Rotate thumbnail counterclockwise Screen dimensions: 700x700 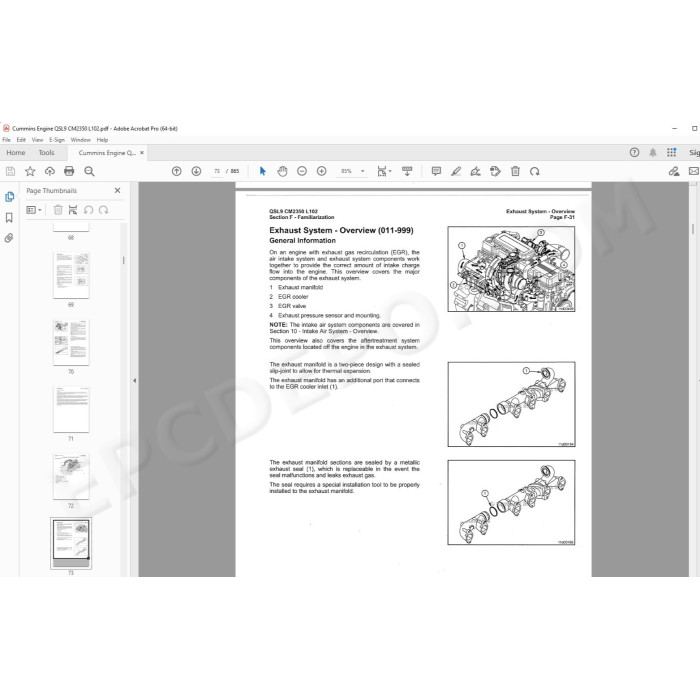click(88, 210)
